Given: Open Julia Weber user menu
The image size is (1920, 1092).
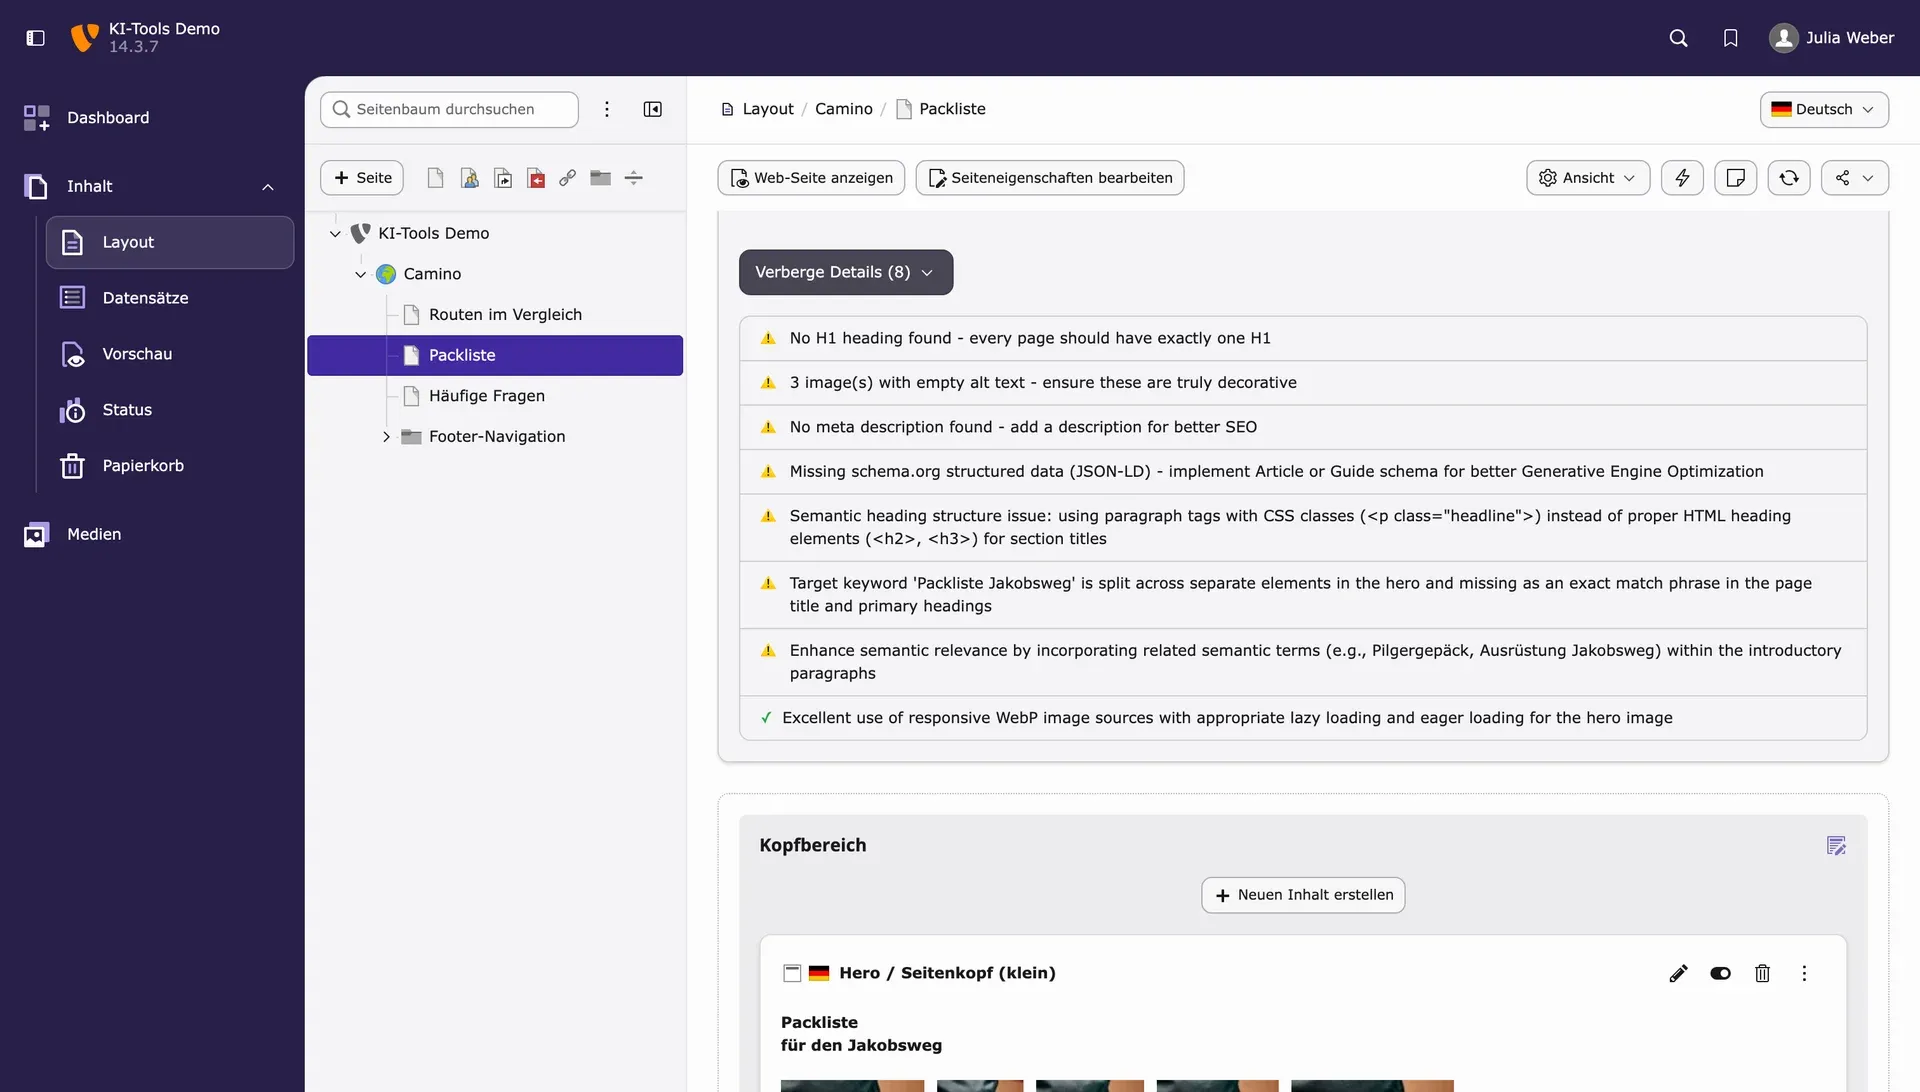Looking at the screenshot, I should (x=1831, y=38).
